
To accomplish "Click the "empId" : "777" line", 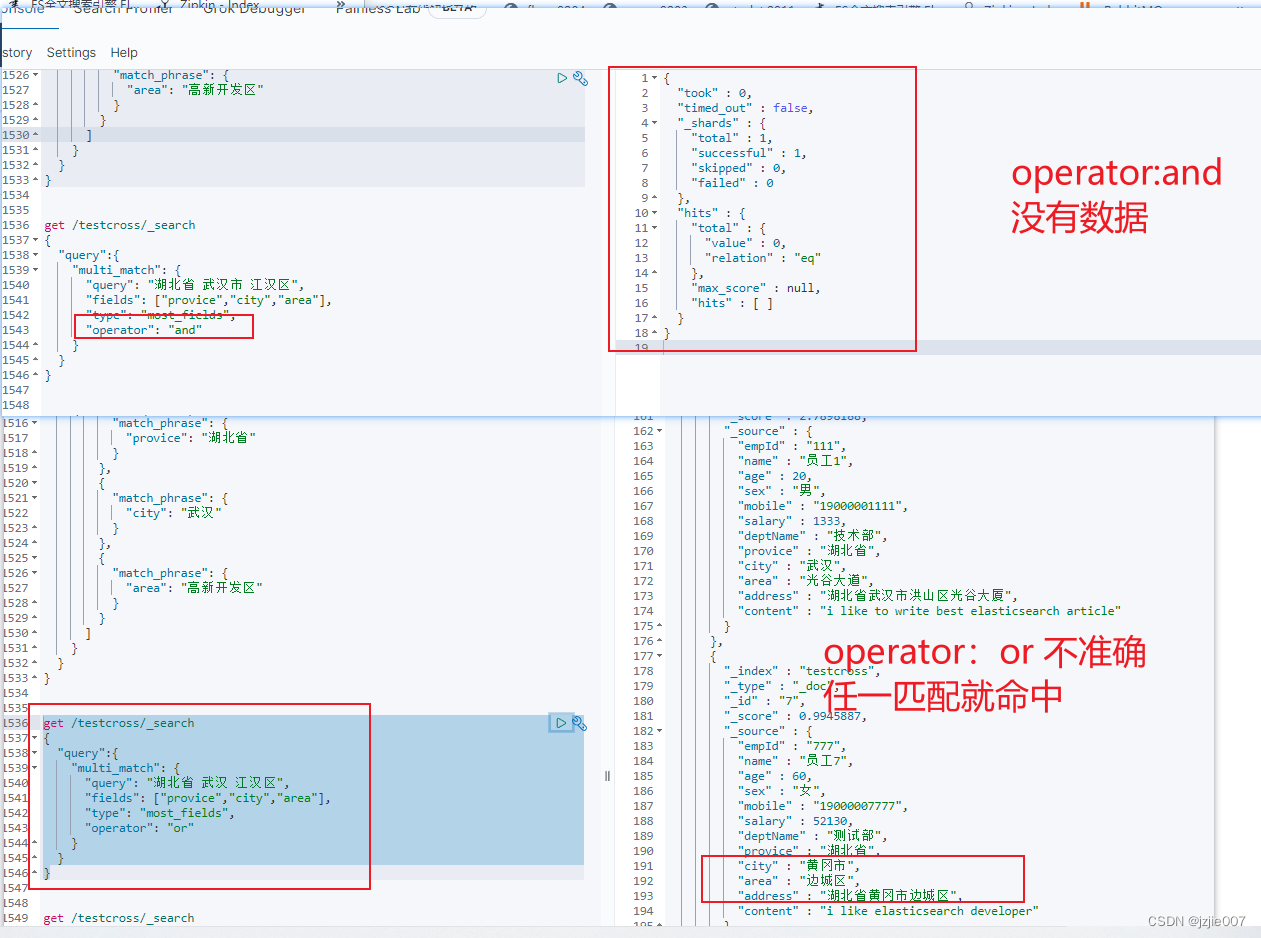I will click(790, 746).
